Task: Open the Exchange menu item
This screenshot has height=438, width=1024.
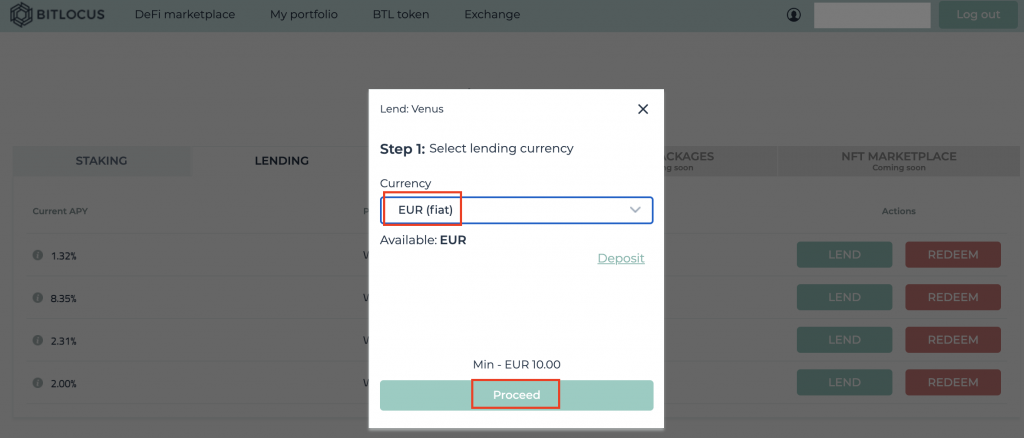Action: pyautogui.click(x=492, y=14)
